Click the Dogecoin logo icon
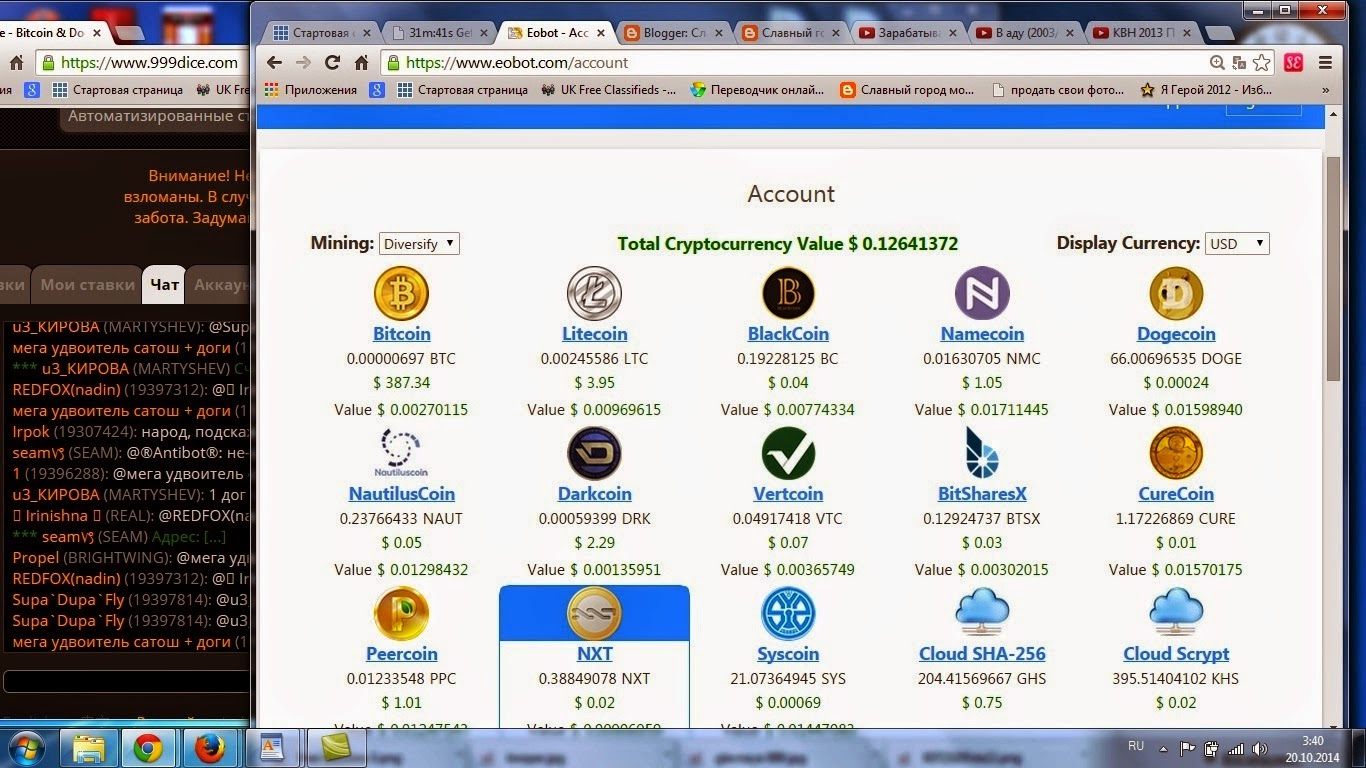The height and width of the screenshot is (768, 1366). [1176, 294]
